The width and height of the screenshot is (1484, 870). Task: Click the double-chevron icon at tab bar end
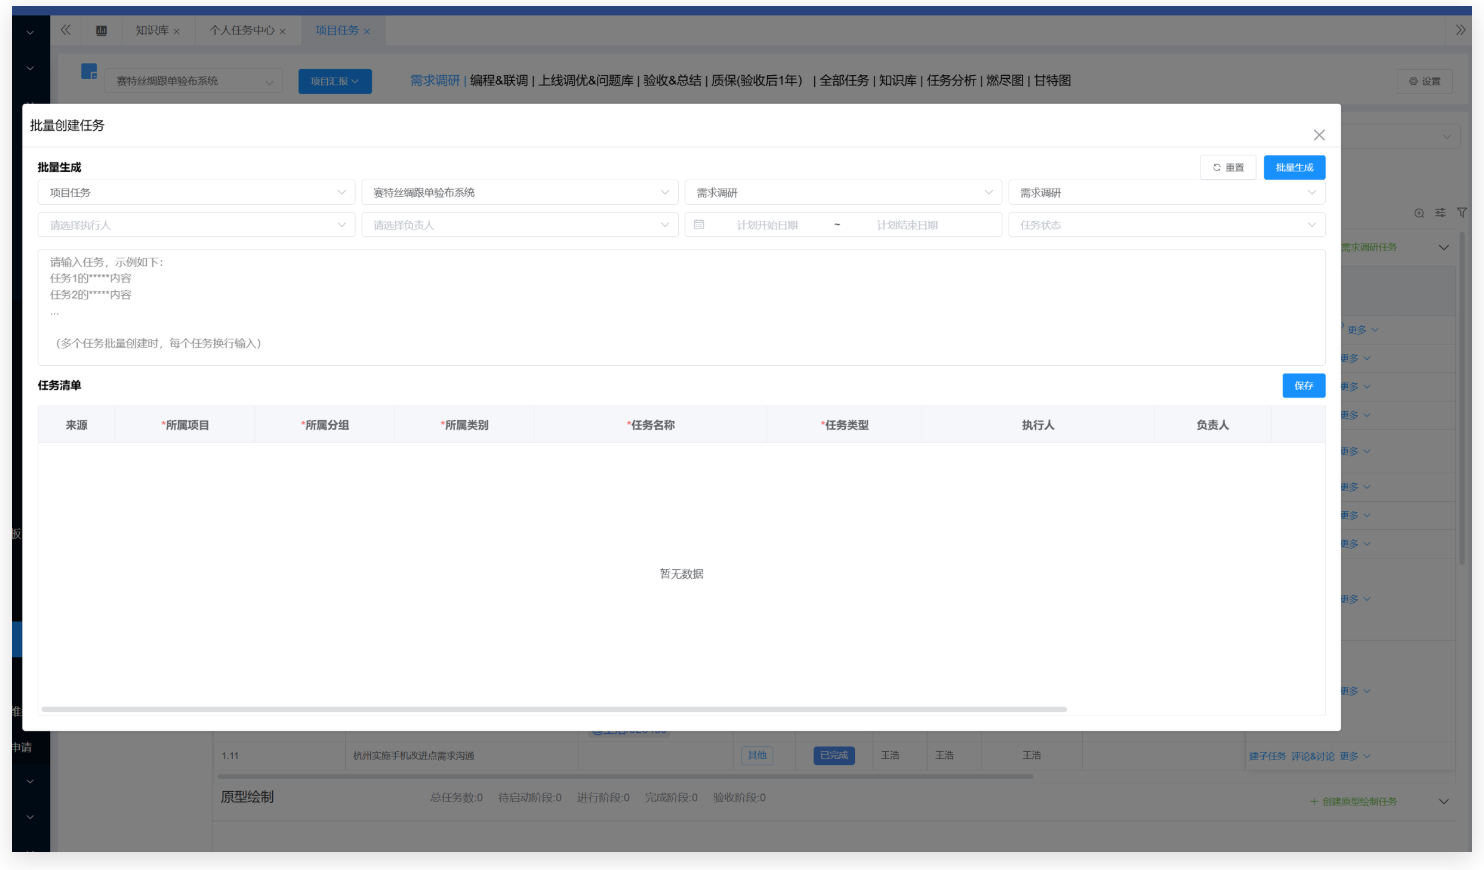(1461, 30)
